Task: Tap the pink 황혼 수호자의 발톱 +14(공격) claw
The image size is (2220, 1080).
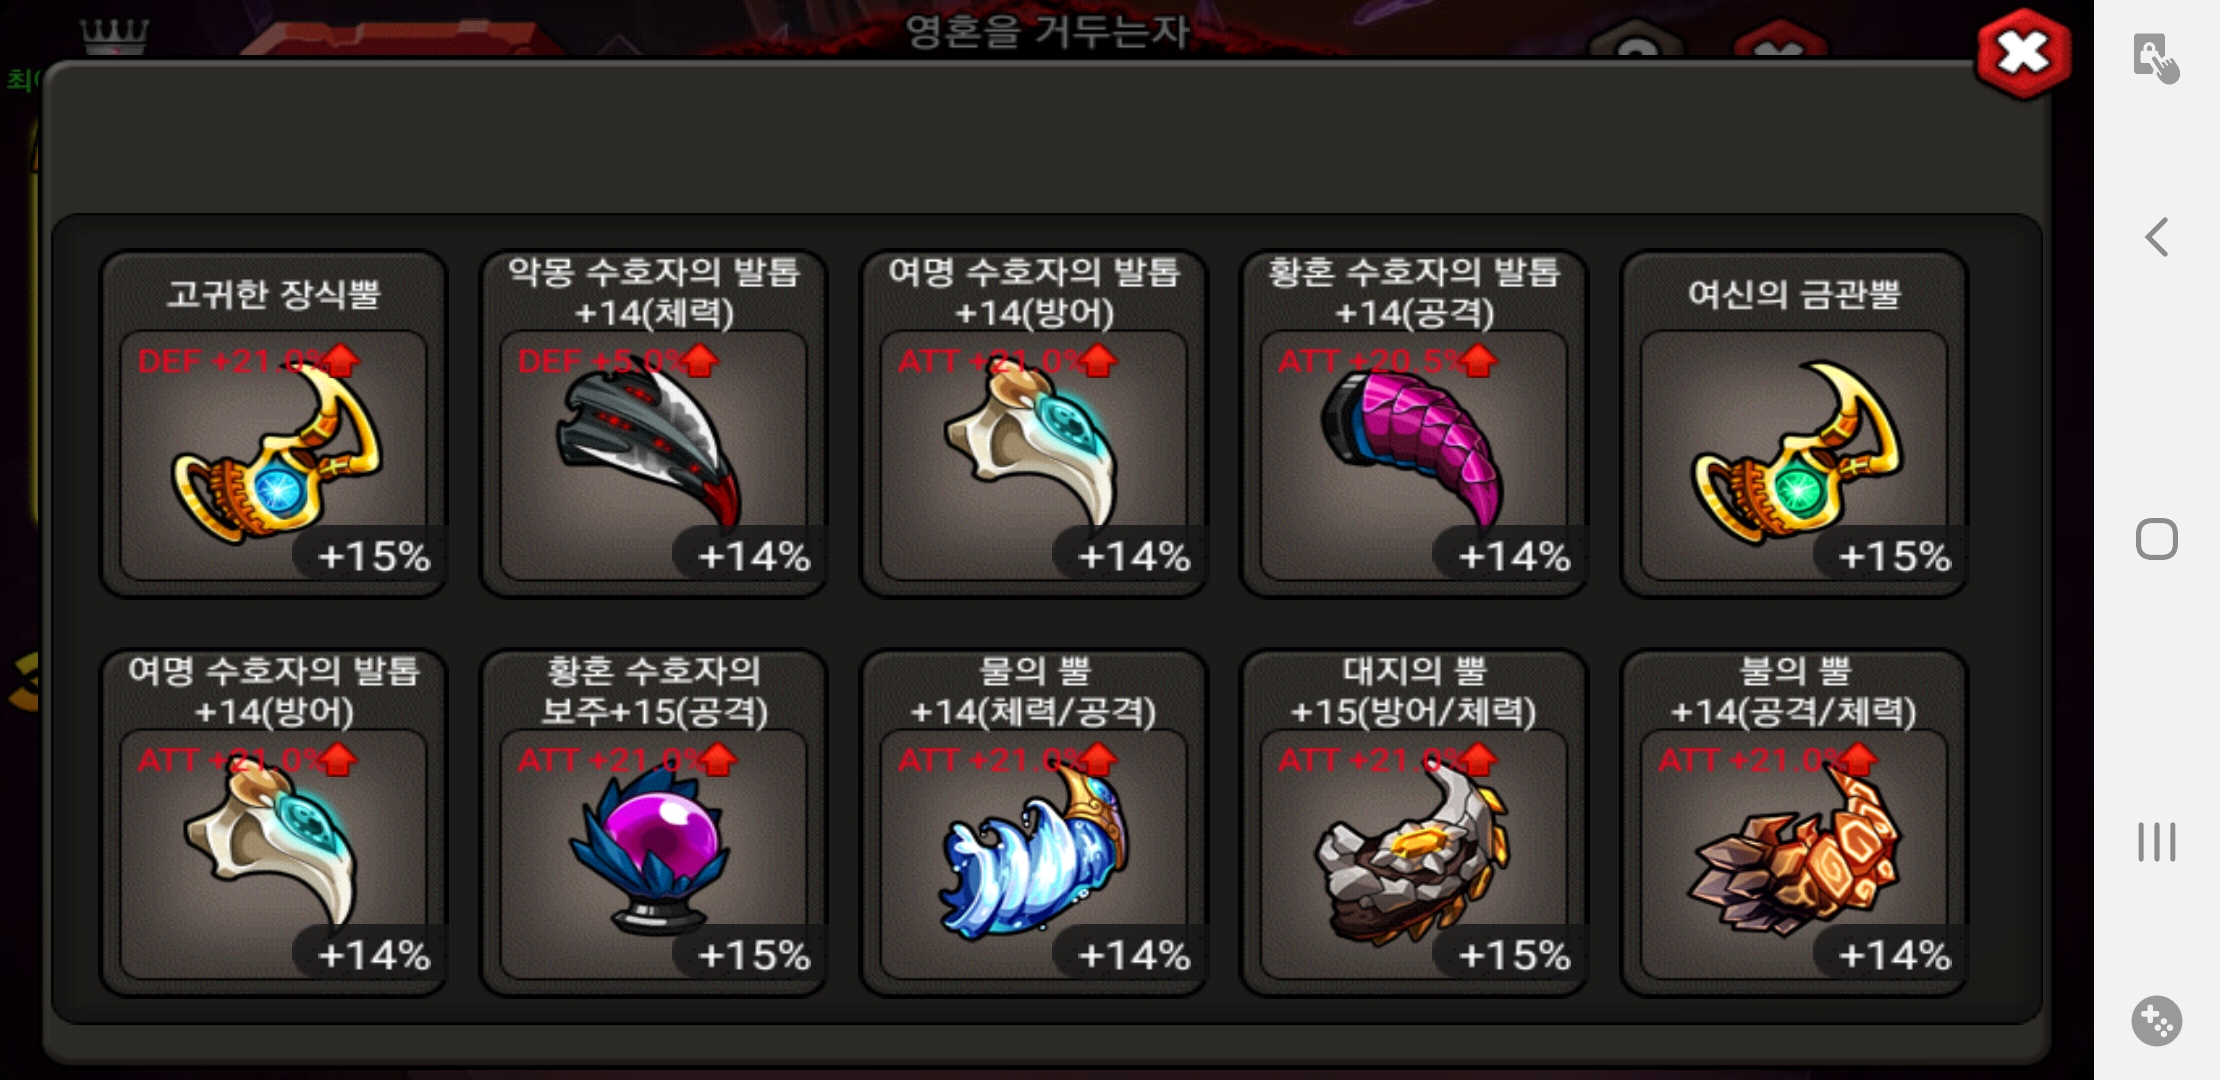Action: 1413,424
